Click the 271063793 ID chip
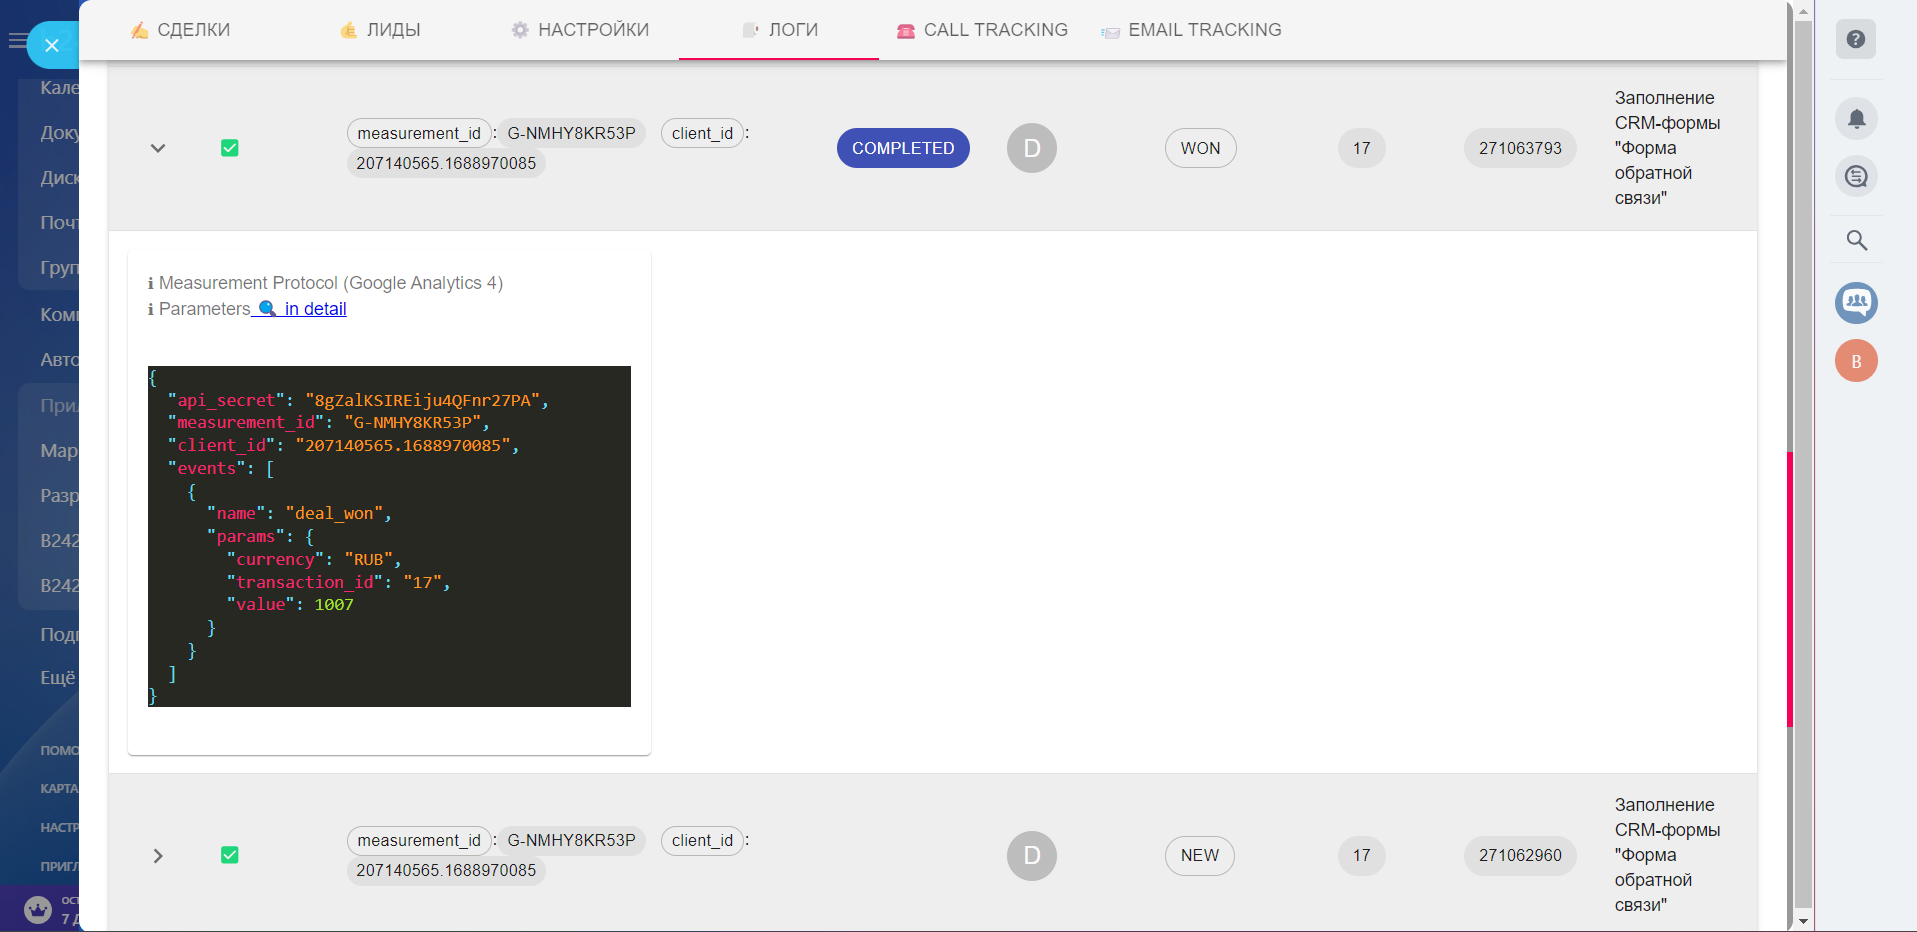Image resolution: width=1917 pixels, height=932 pixels. pyautogui.click(x=1520, y=148)
